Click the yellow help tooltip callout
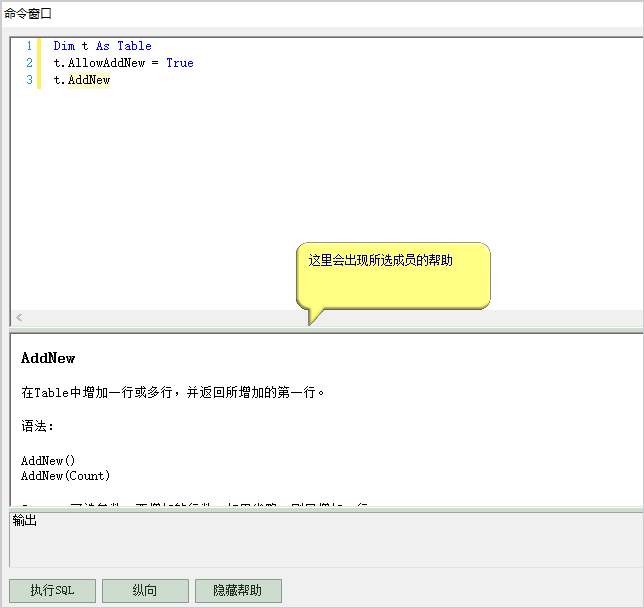644x608 pixels. point(393,273)
